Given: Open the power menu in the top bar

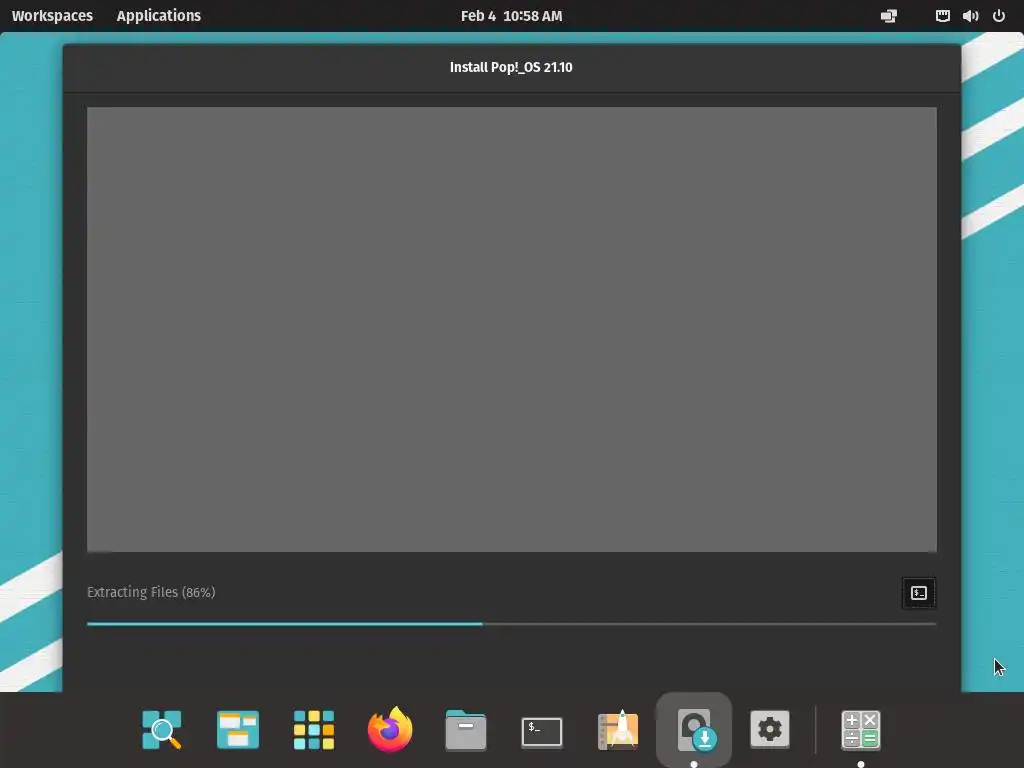Looking at the screenshot, I should click(x=999, y=16).
